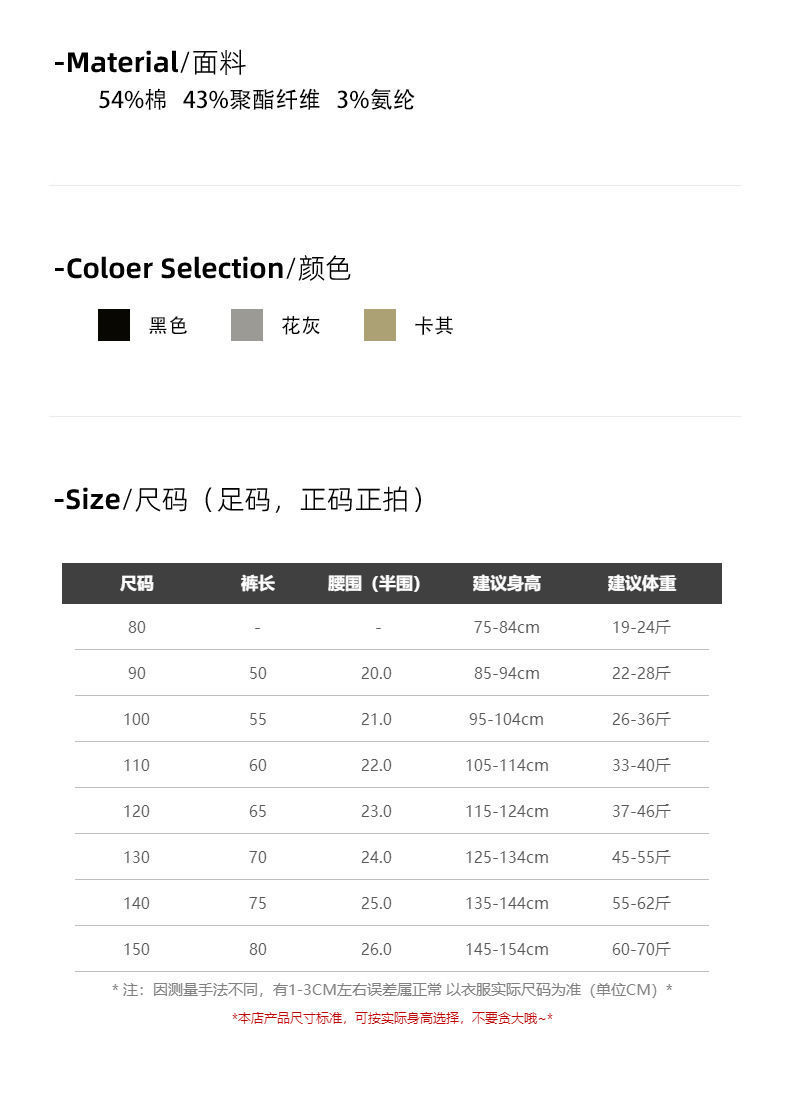Screen dimensions: 790x1095
Task: Select the 腰围（半围） column header
Action: 375,584
